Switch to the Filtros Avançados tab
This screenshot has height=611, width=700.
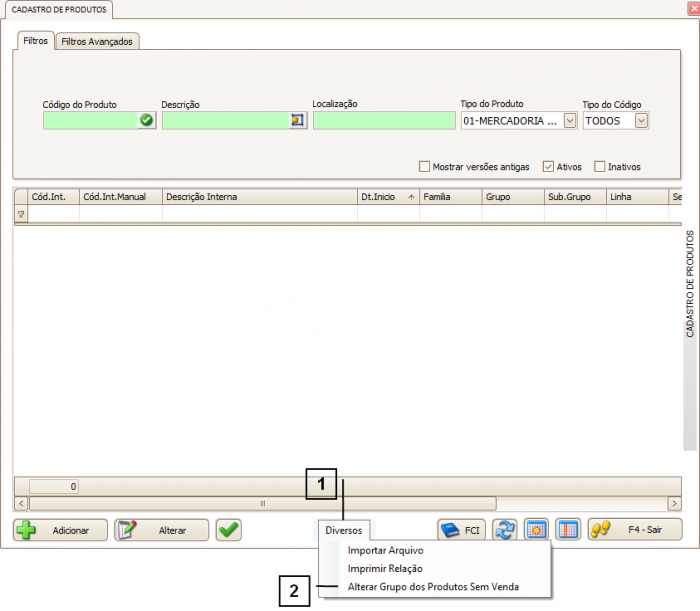(97, 41)
